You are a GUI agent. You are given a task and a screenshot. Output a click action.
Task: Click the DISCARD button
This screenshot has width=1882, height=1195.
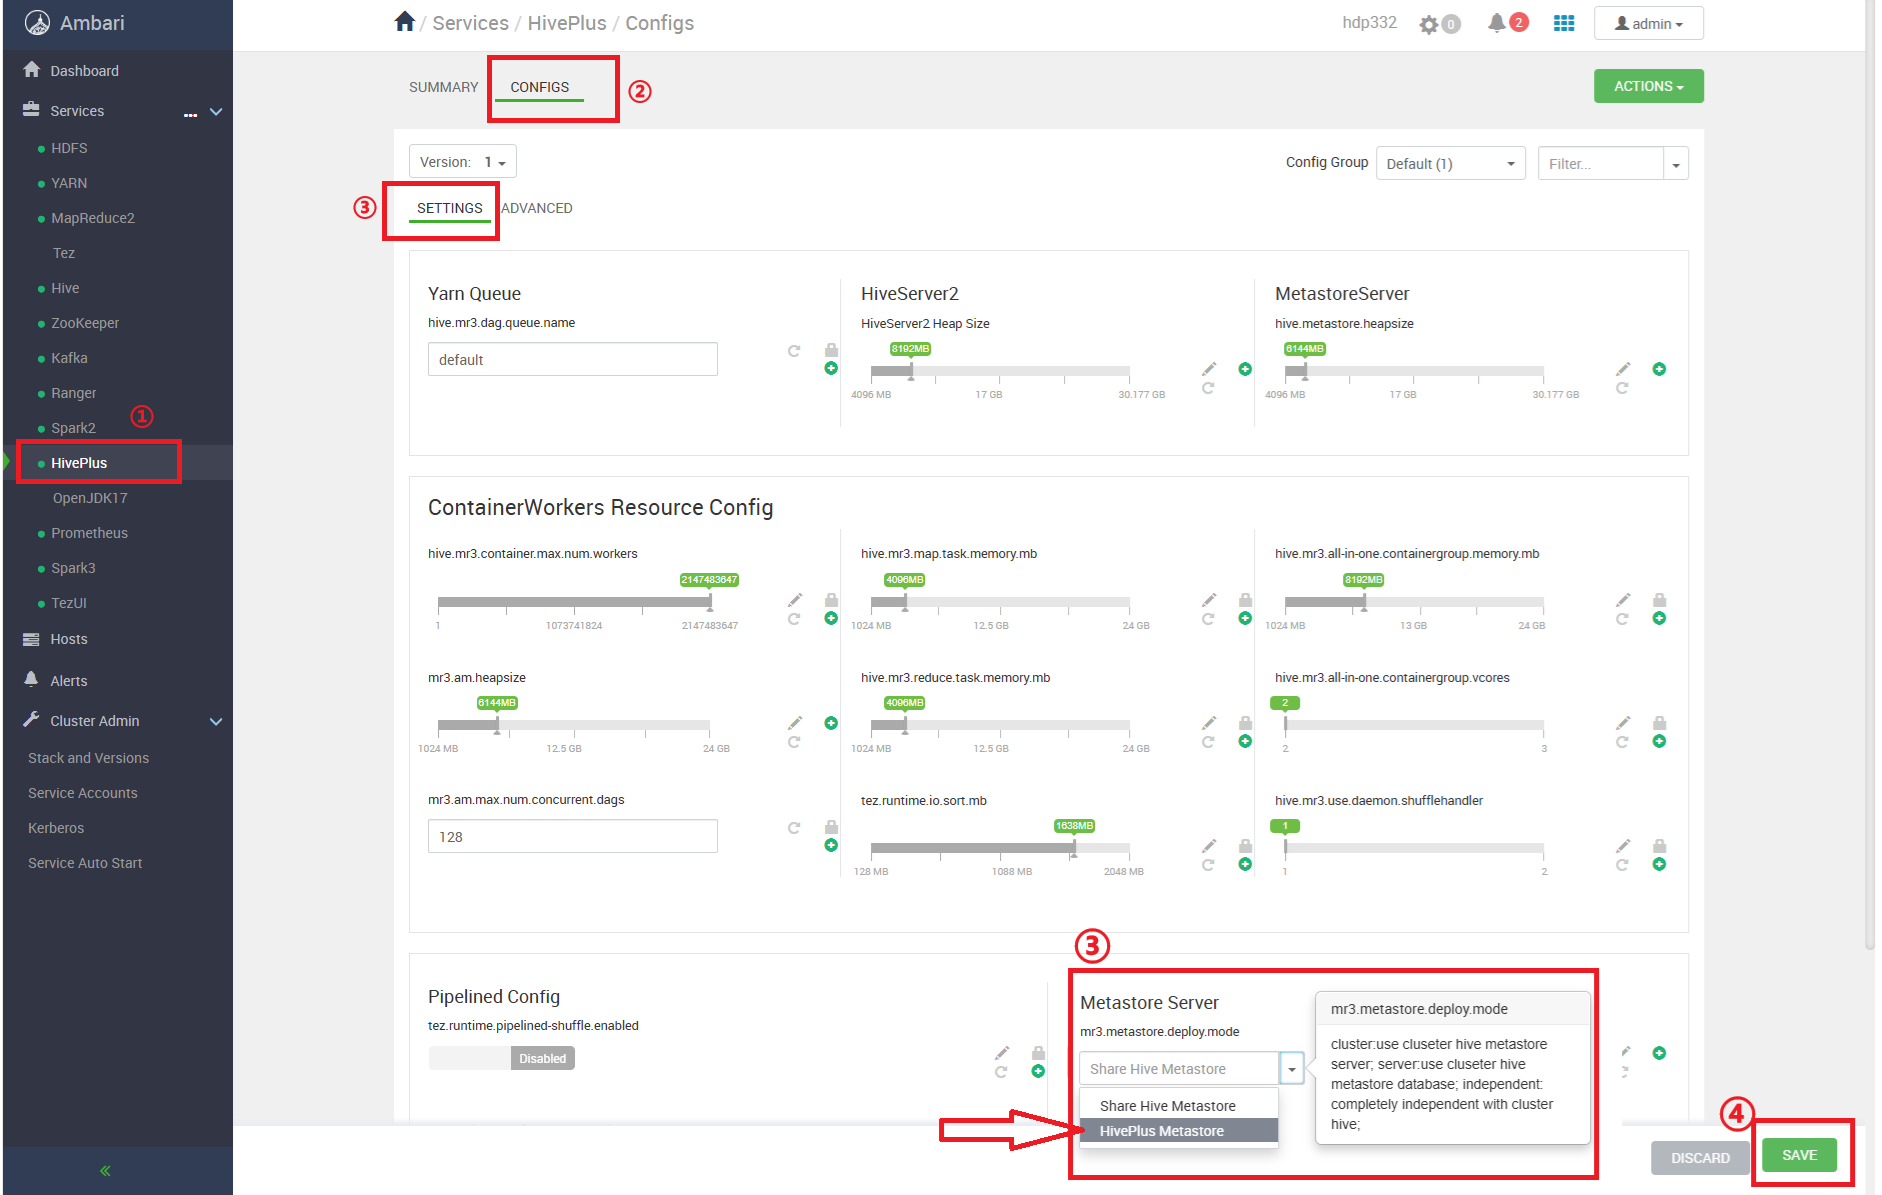pos(1700,1158)
